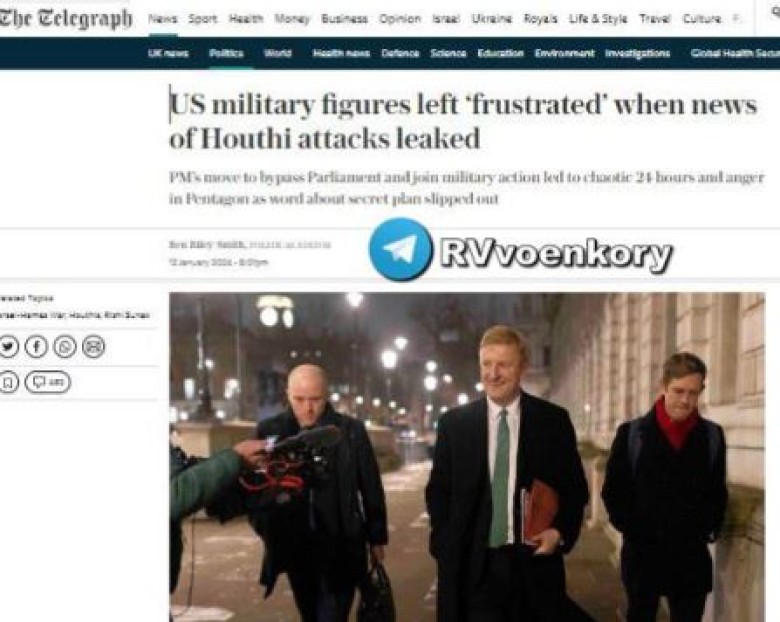
Task: Click the Telegram logo watermark
Action: coord(400,249)
